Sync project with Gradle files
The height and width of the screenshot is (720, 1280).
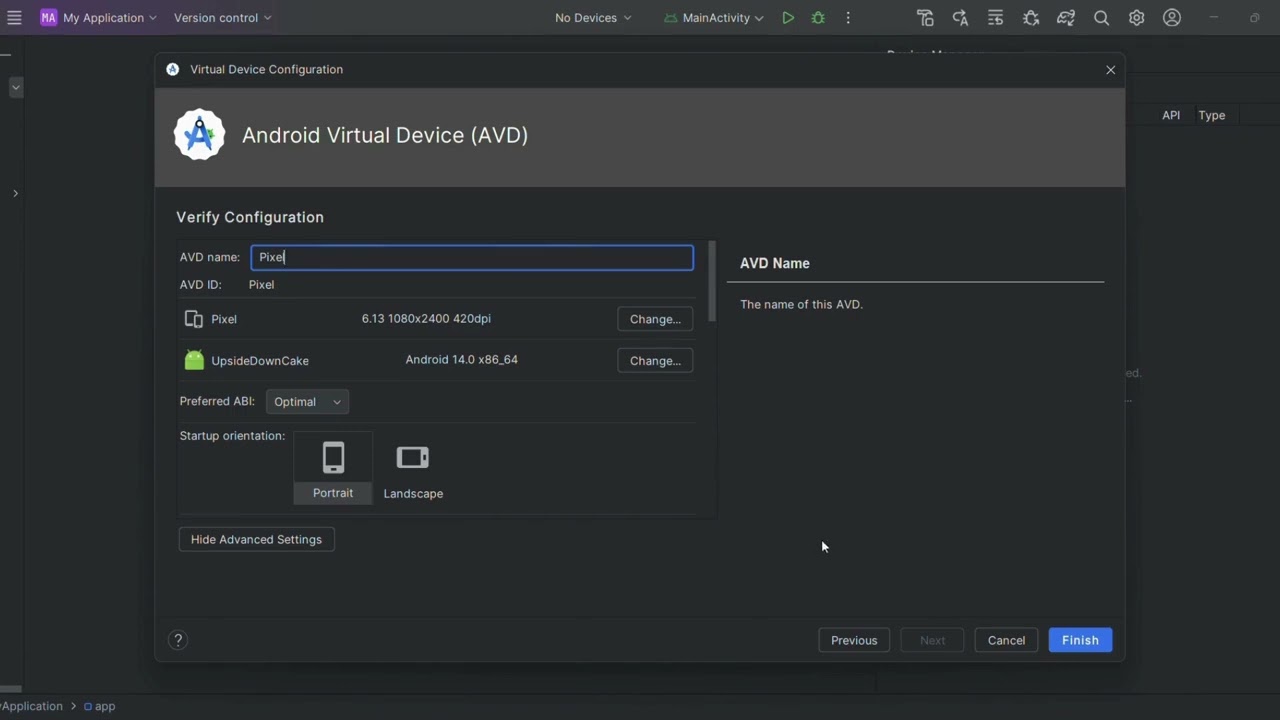tap(1066, 18)
